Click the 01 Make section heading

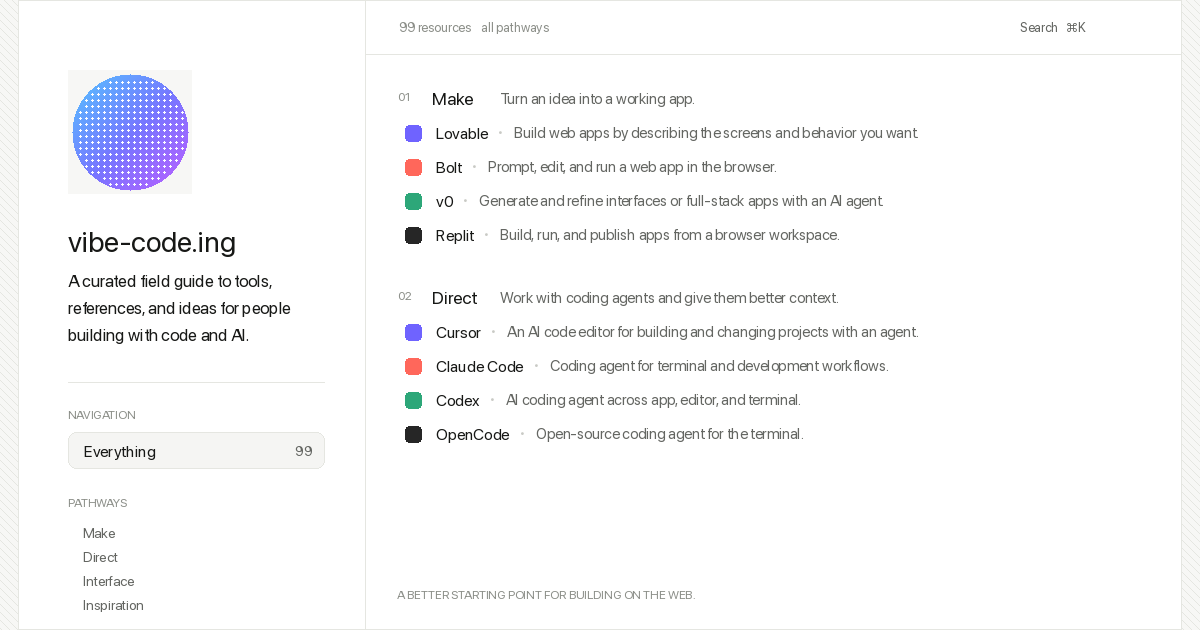click(x=452, y=99)
